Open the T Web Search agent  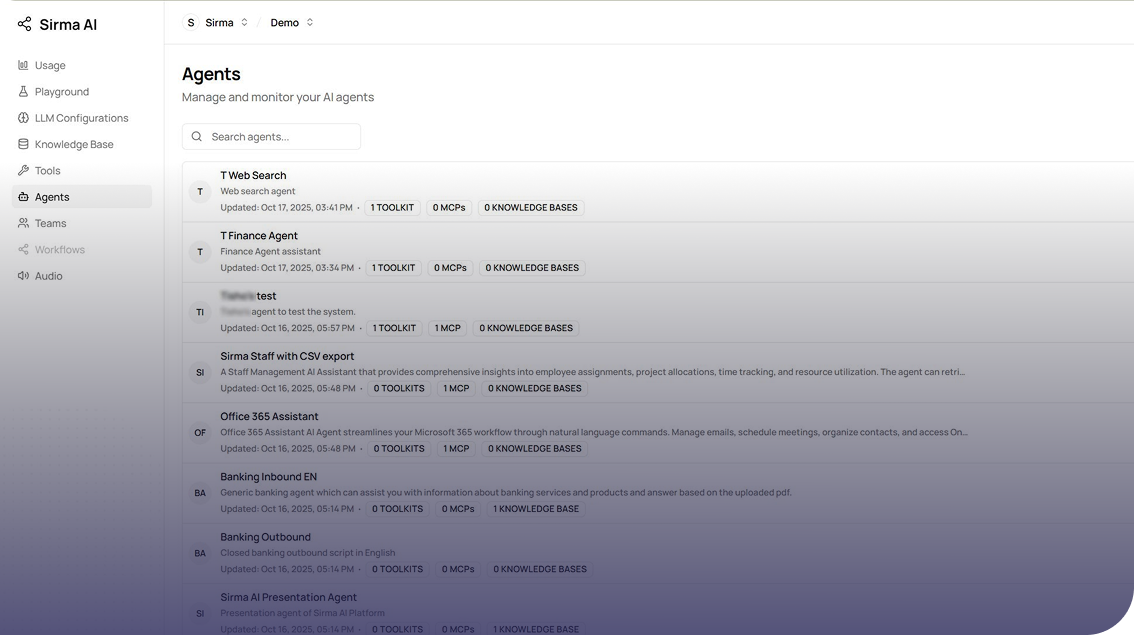click(253, 175)
